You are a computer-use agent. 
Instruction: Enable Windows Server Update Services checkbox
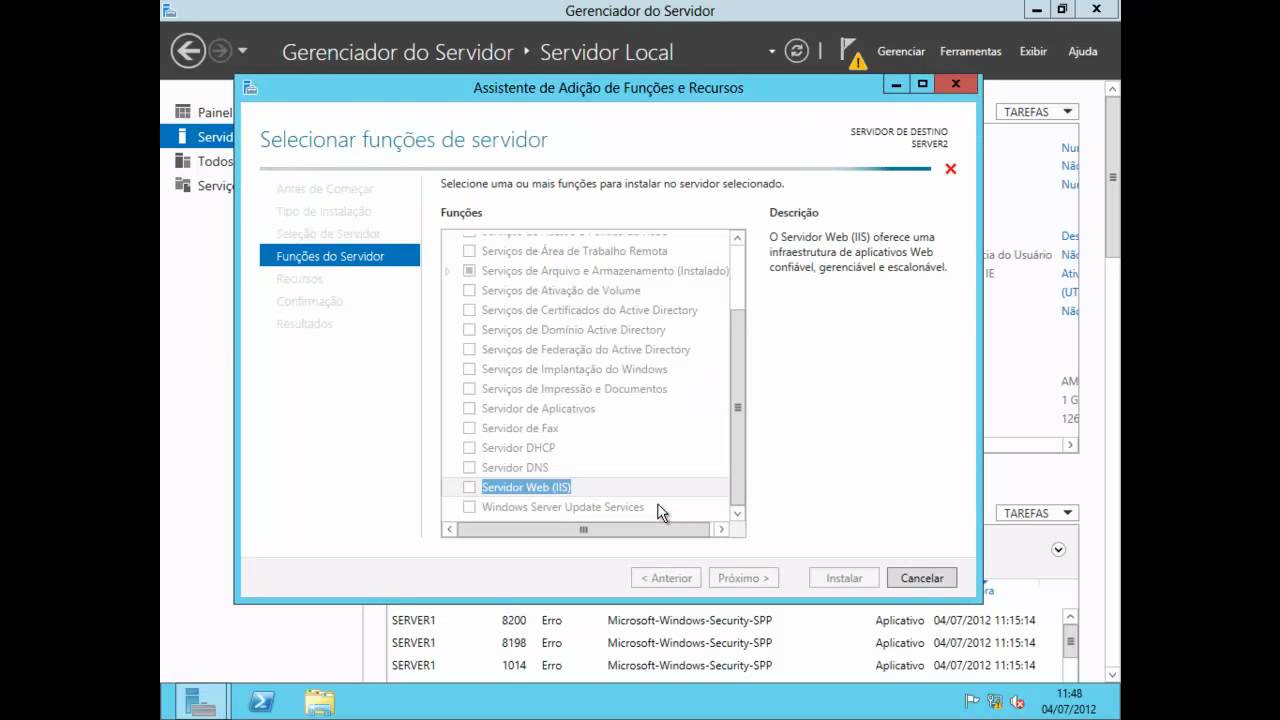[x=469, y=507]
